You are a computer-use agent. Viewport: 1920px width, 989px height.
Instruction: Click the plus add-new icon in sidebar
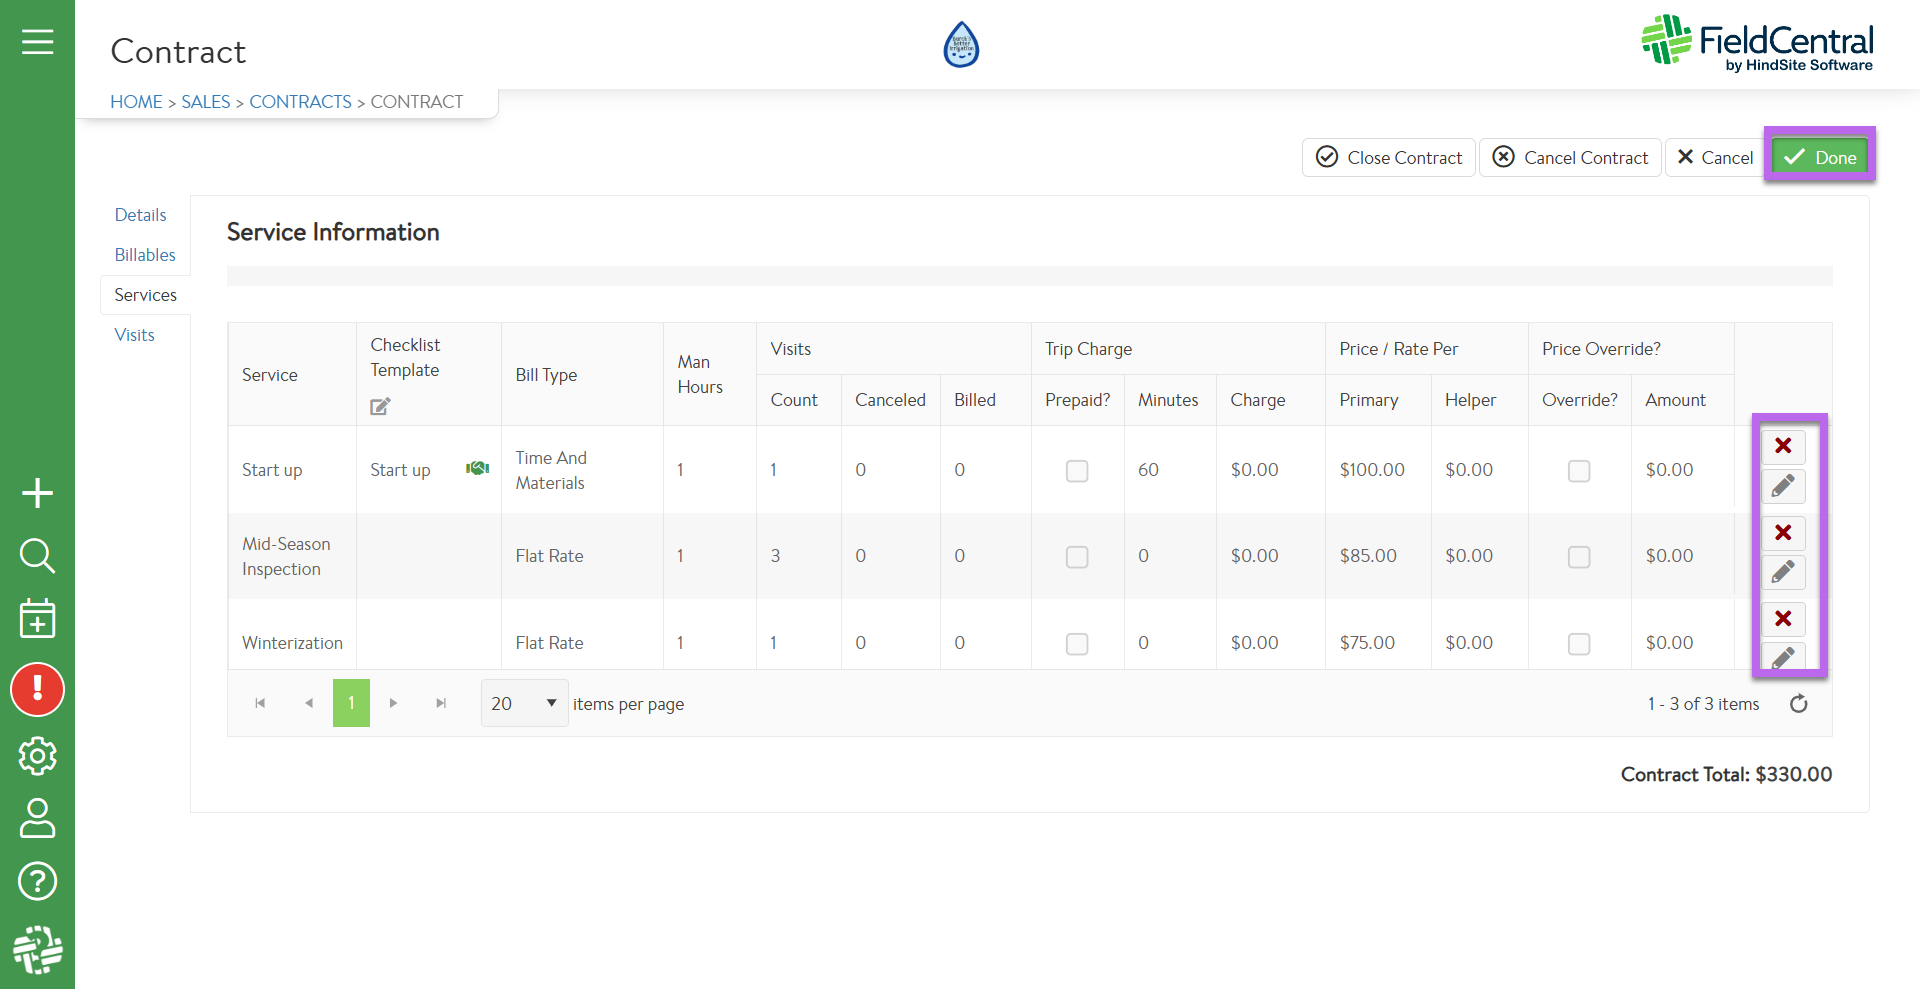point(37,493)
